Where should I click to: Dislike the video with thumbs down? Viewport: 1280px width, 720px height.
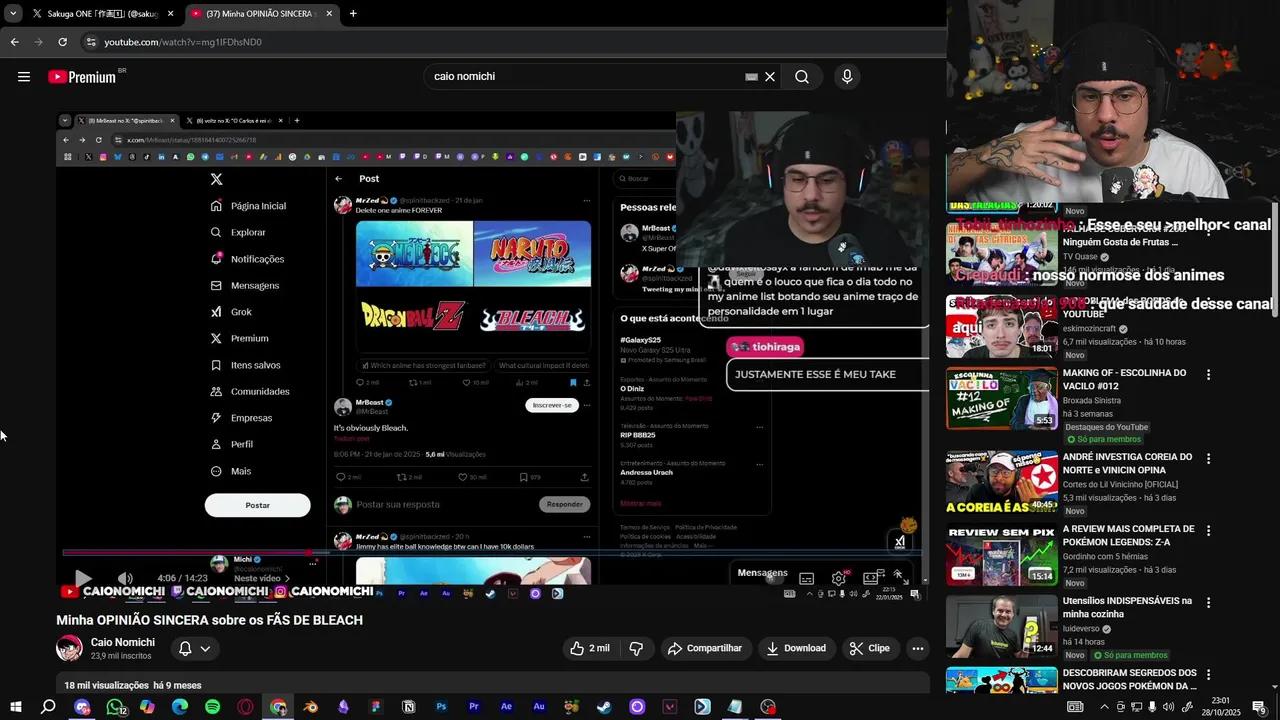[636, 648]
